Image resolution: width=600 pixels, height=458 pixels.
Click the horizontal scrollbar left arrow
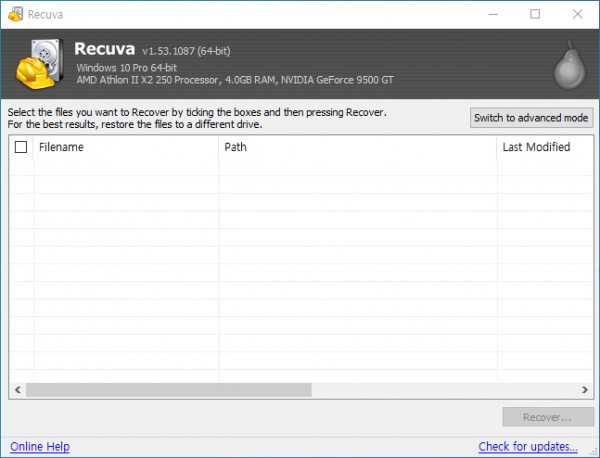coord(18,390)
